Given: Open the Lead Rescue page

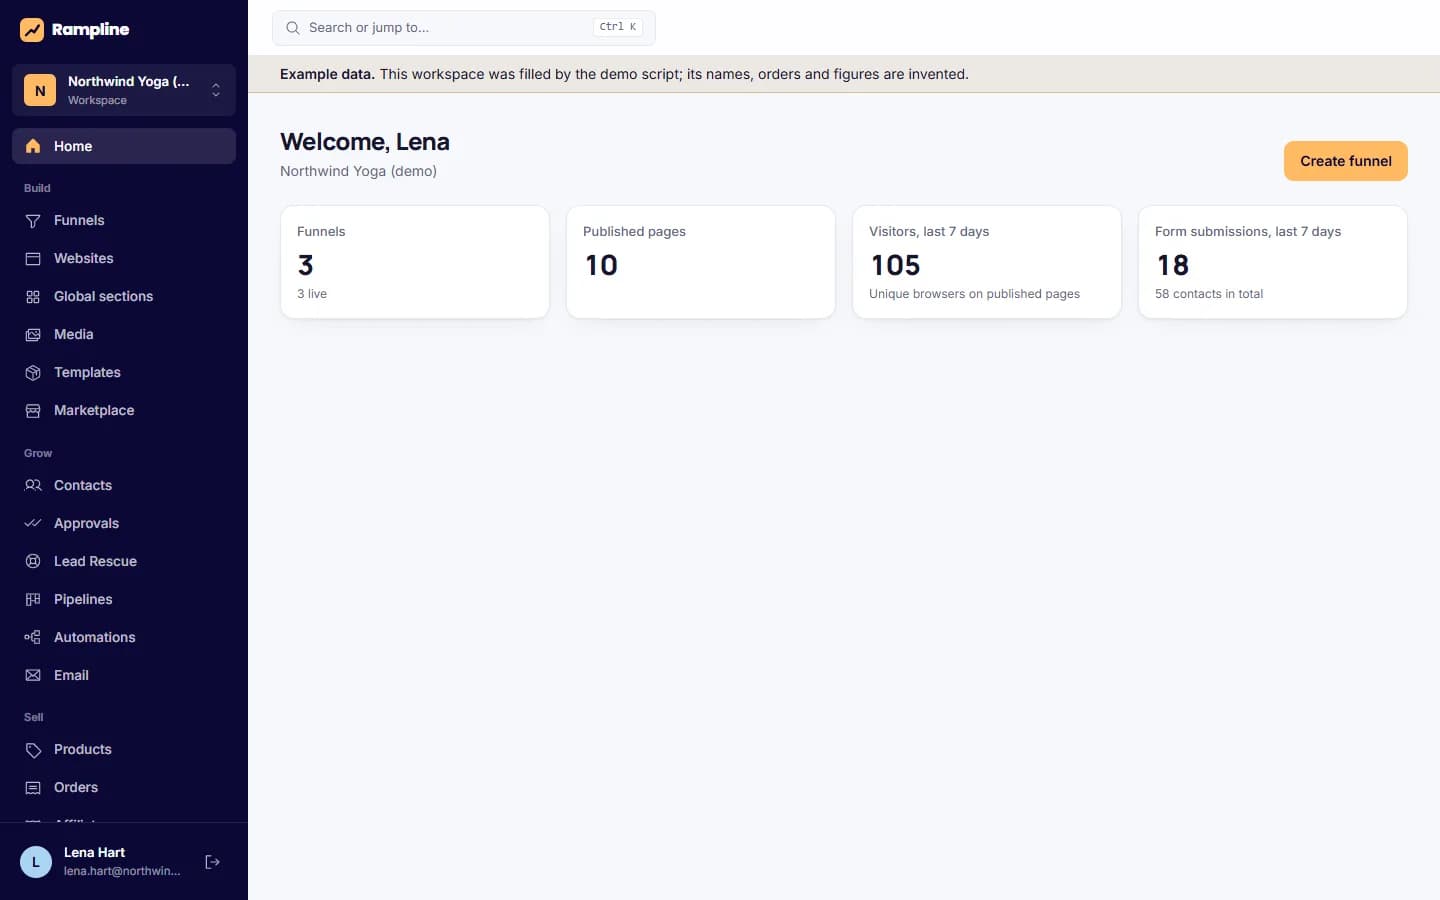Looking at the screenshot, I should (x=124, y=561).
